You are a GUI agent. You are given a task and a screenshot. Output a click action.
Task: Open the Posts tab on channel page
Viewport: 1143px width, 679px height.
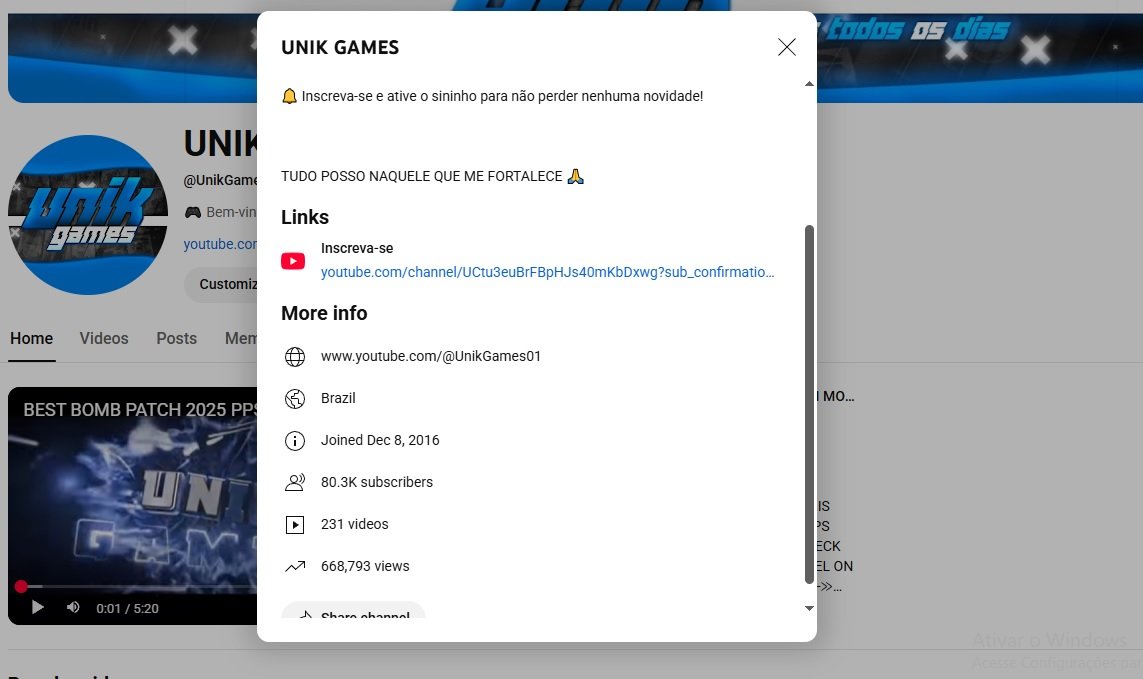(176, 338)
